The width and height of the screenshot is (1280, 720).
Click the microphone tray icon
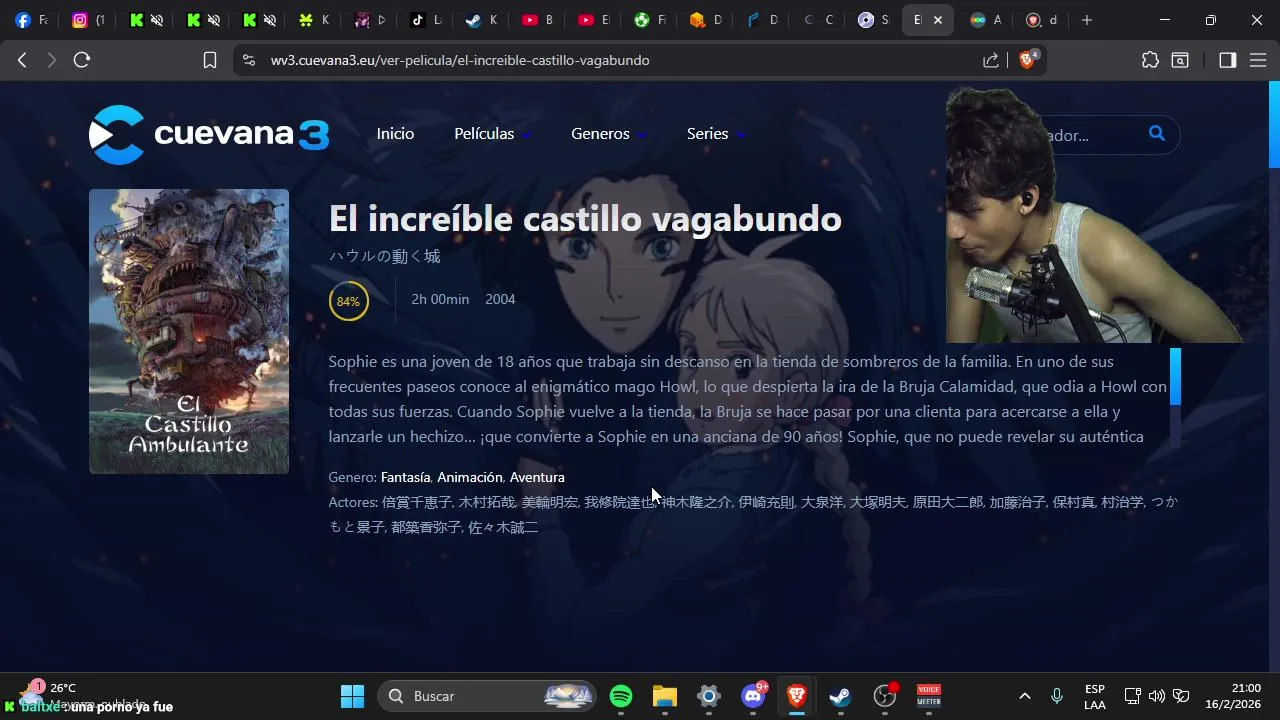[x=1057, y=696]
